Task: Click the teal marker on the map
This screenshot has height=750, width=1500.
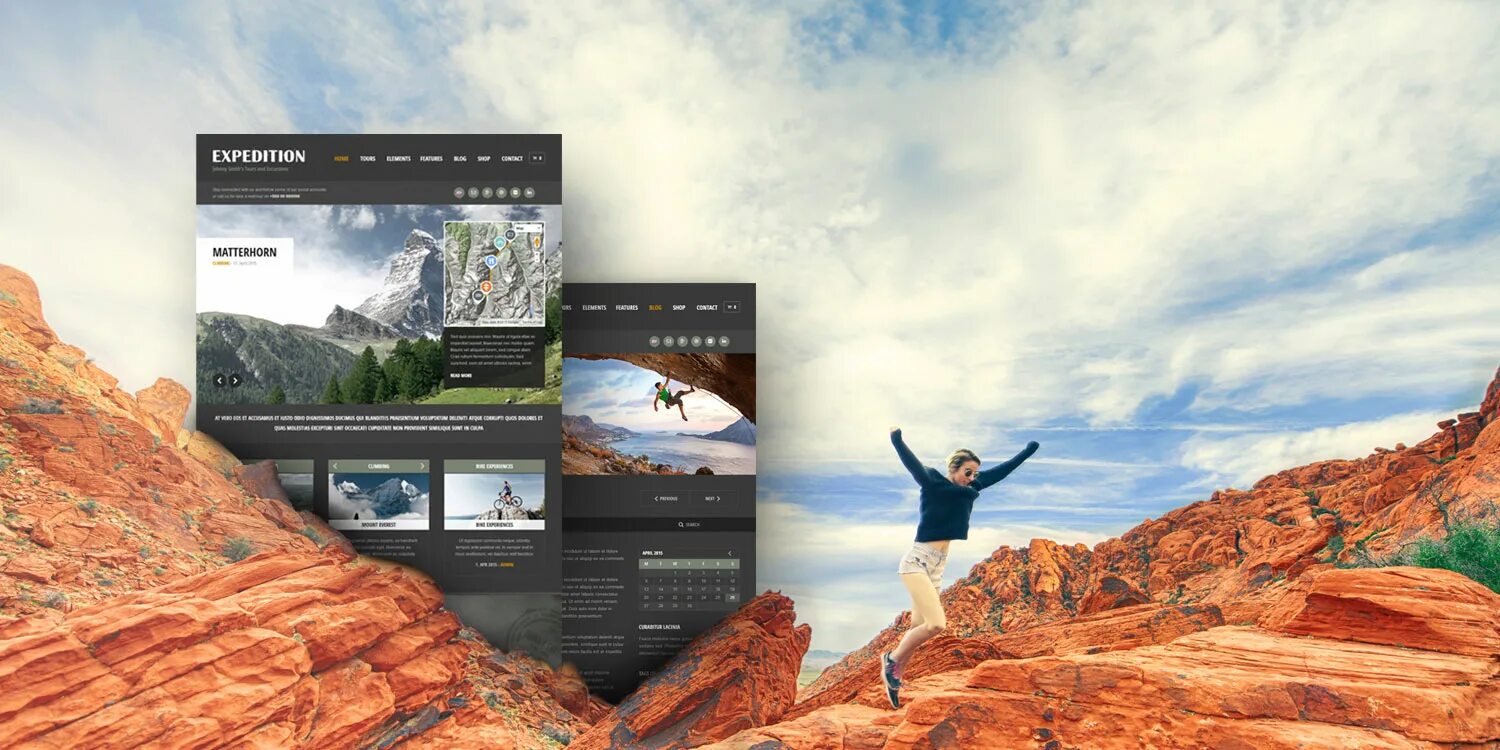Action: 500,242
